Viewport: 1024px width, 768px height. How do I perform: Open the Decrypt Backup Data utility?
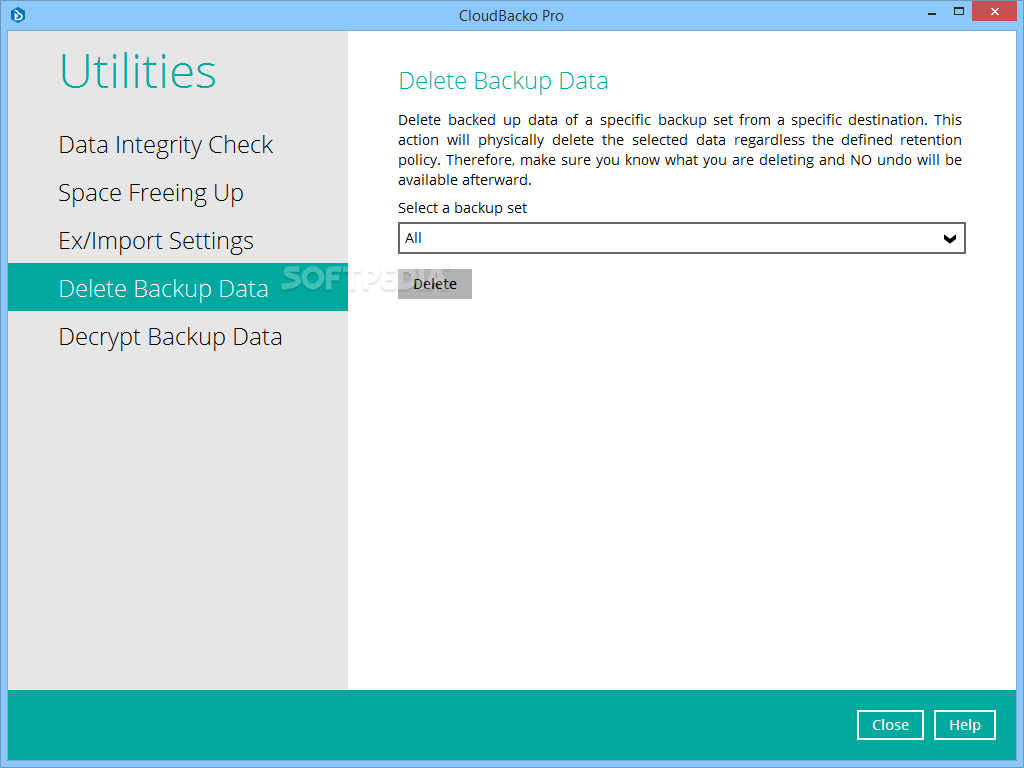tap(170, 337)
